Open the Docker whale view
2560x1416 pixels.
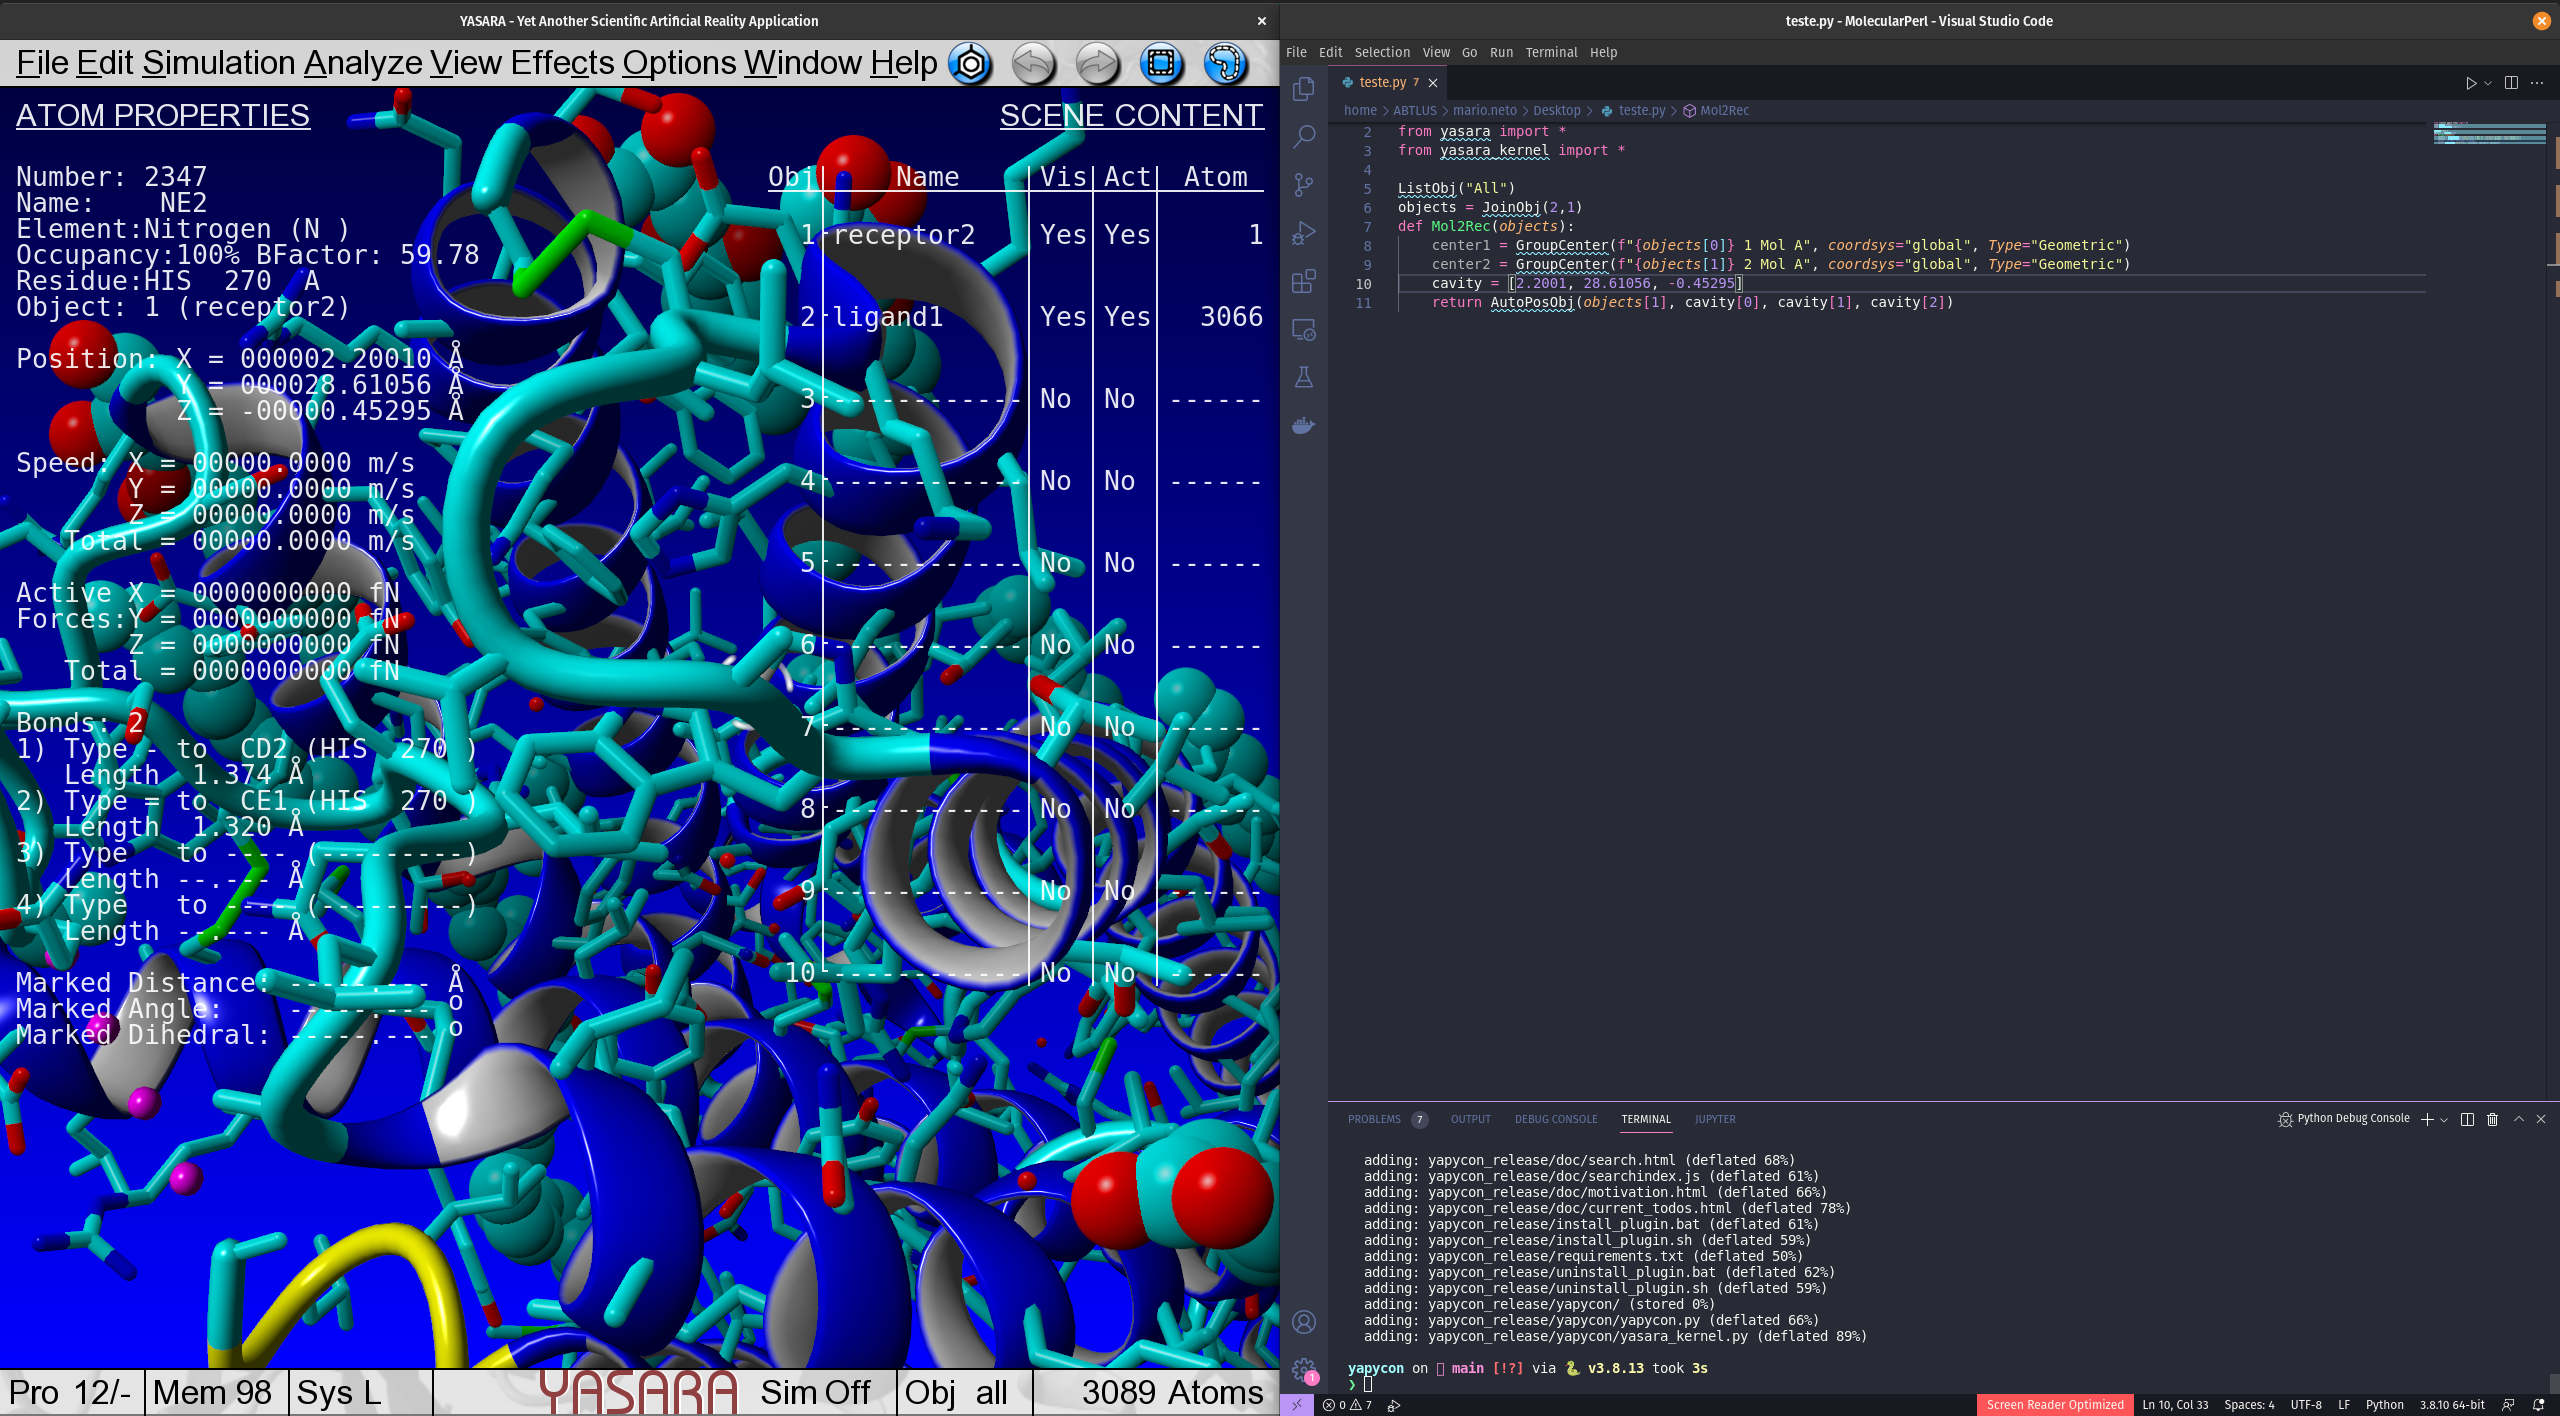click(x=1303, y=425)
